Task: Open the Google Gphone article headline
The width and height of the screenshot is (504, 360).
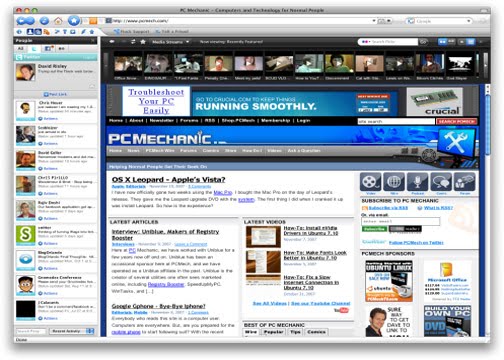Action: [158, 306]
